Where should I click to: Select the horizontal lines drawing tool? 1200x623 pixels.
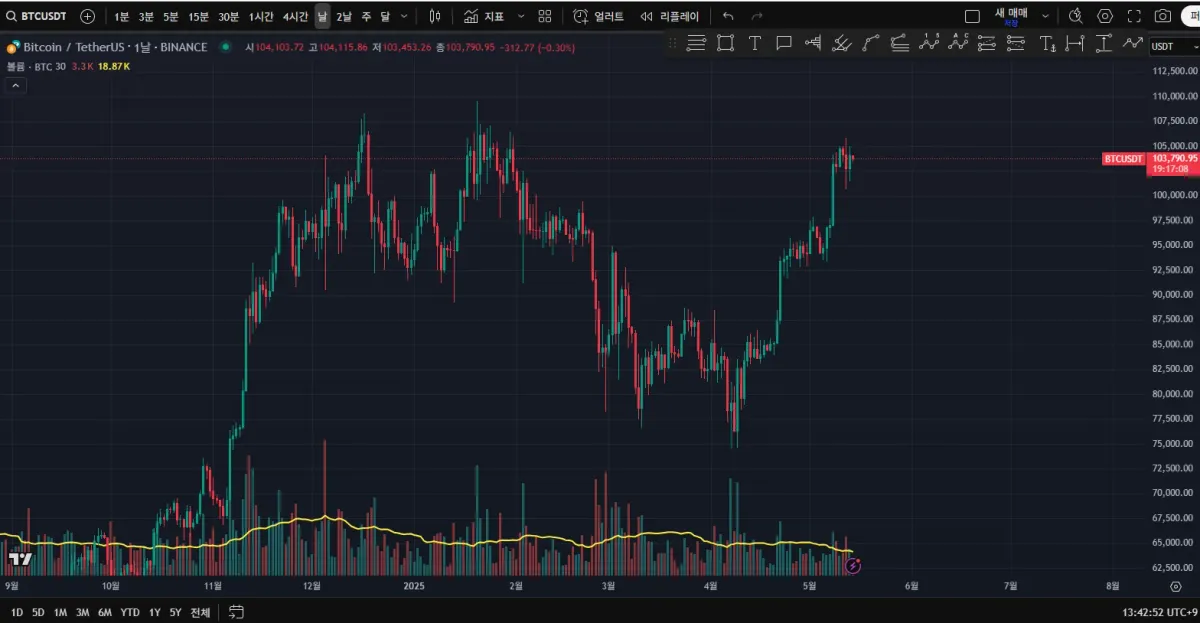coord(697,43)
